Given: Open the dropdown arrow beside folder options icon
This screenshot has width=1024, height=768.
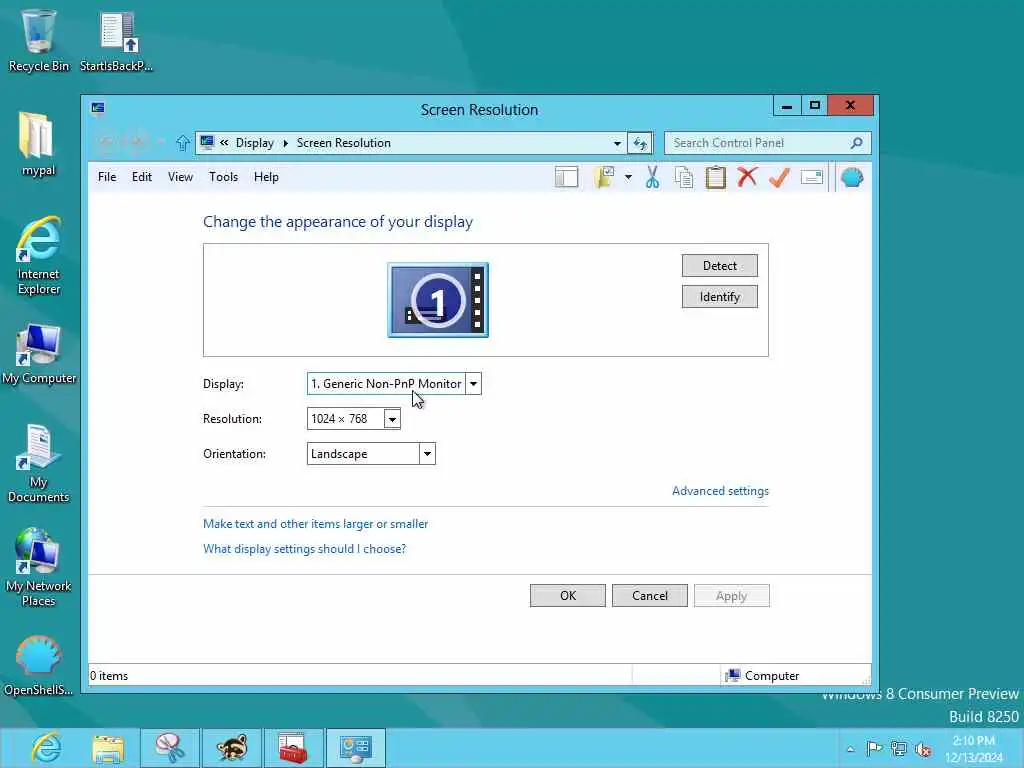Looking at the screenshot, I should point(628,177).
